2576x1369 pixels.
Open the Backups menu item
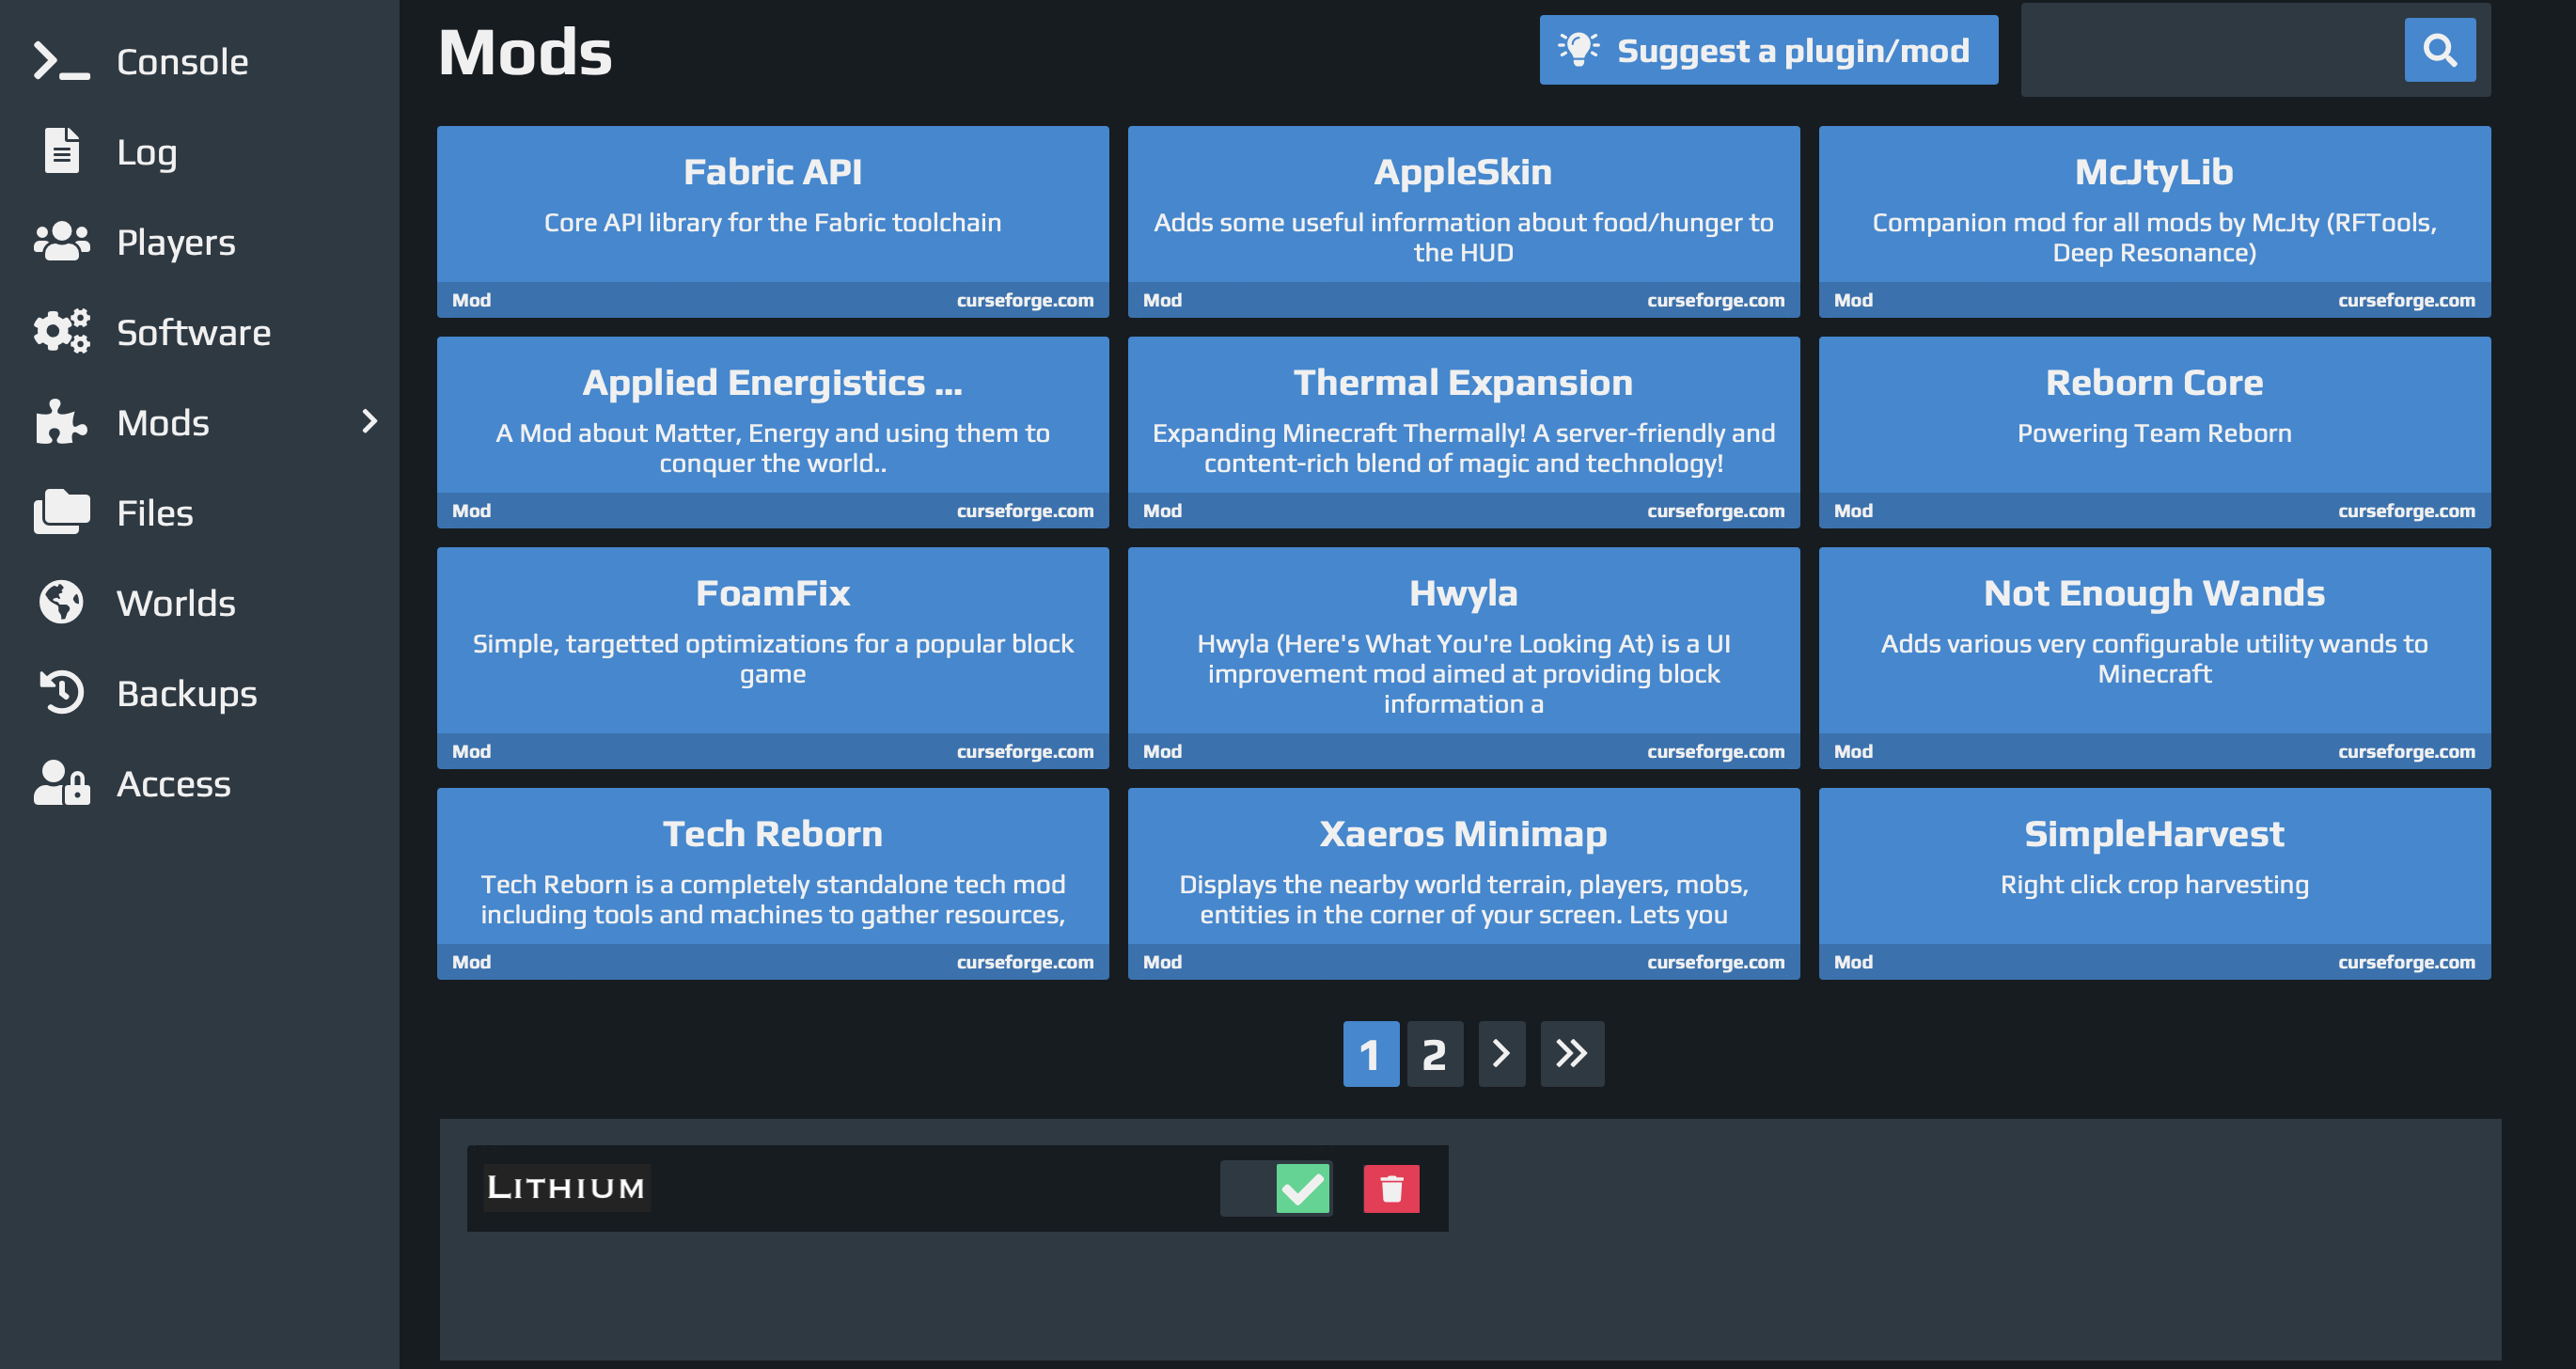(200, 692)
